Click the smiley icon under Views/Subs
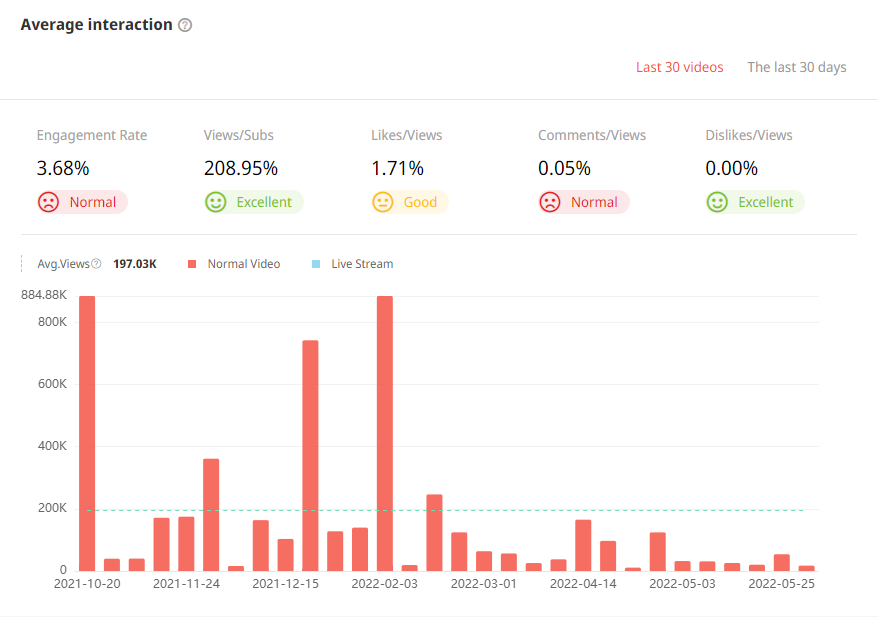The width and height of the screenshot is (878, 617). coord(215,202)
